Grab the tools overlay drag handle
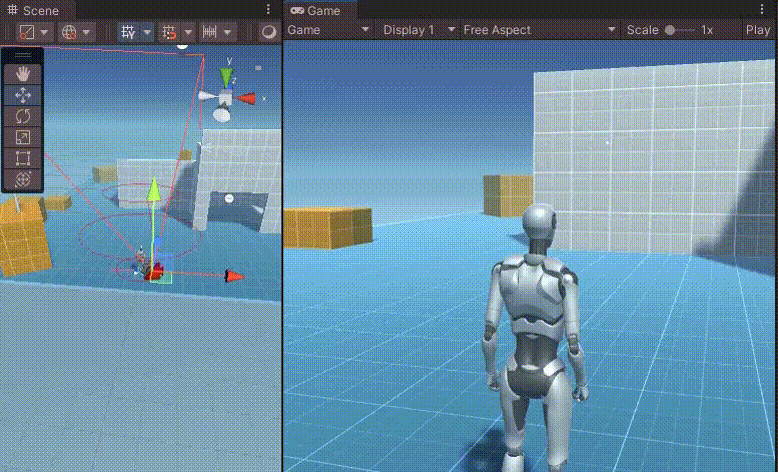The width and height of the screenshot is (778, 472). (x=23, y=55)
